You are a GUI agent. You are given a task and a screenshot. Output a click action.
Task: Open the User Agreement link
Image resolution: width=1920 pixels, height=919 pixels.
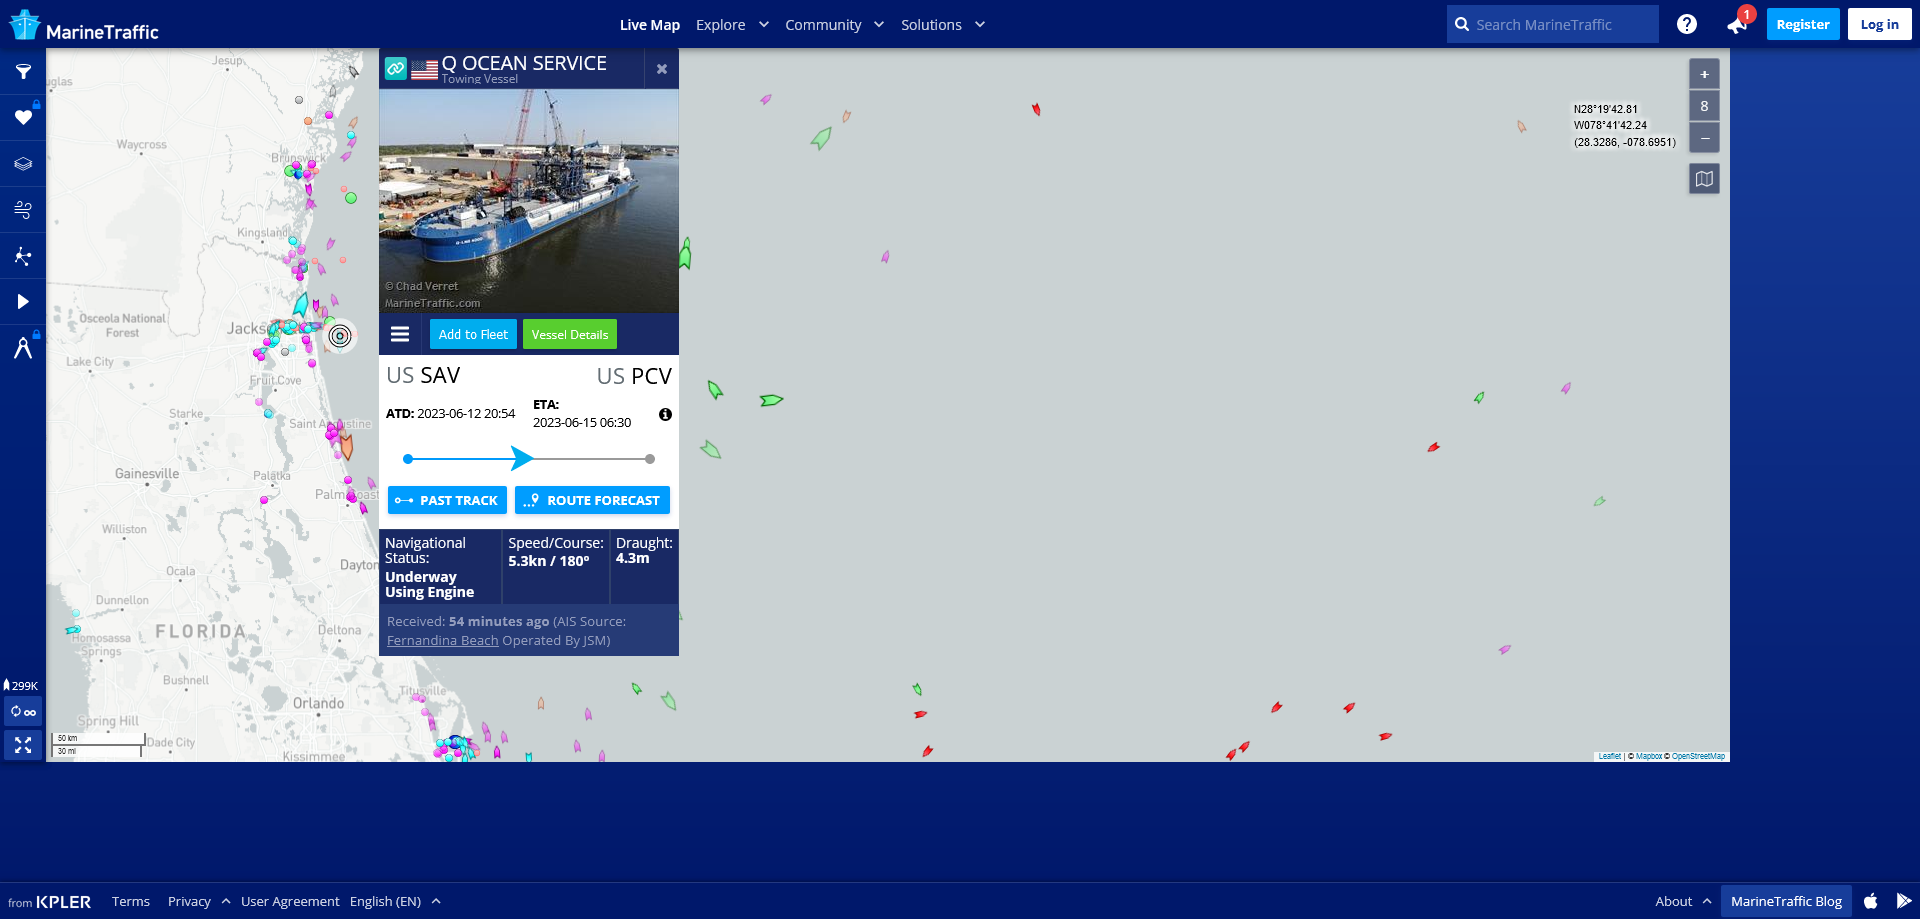[x=290, y=901]
